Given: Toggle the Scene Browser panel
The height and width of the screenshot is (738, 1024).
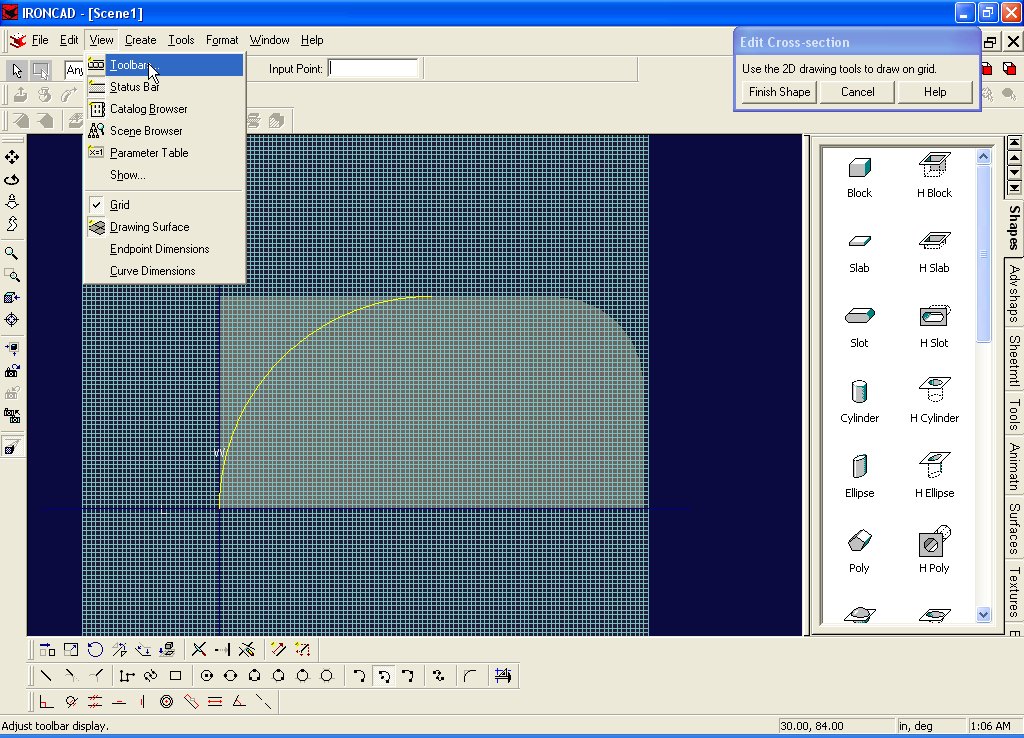Looking at the screenshot, I should click(165, 131).
